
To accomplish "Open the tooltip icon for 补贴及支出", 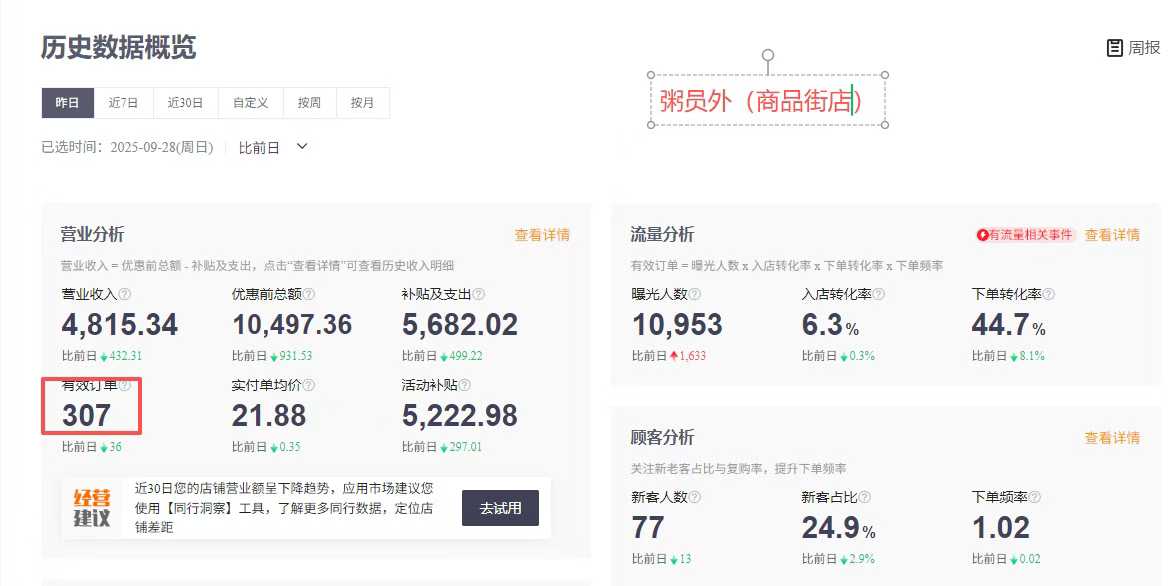I will (x=479, y=294).
